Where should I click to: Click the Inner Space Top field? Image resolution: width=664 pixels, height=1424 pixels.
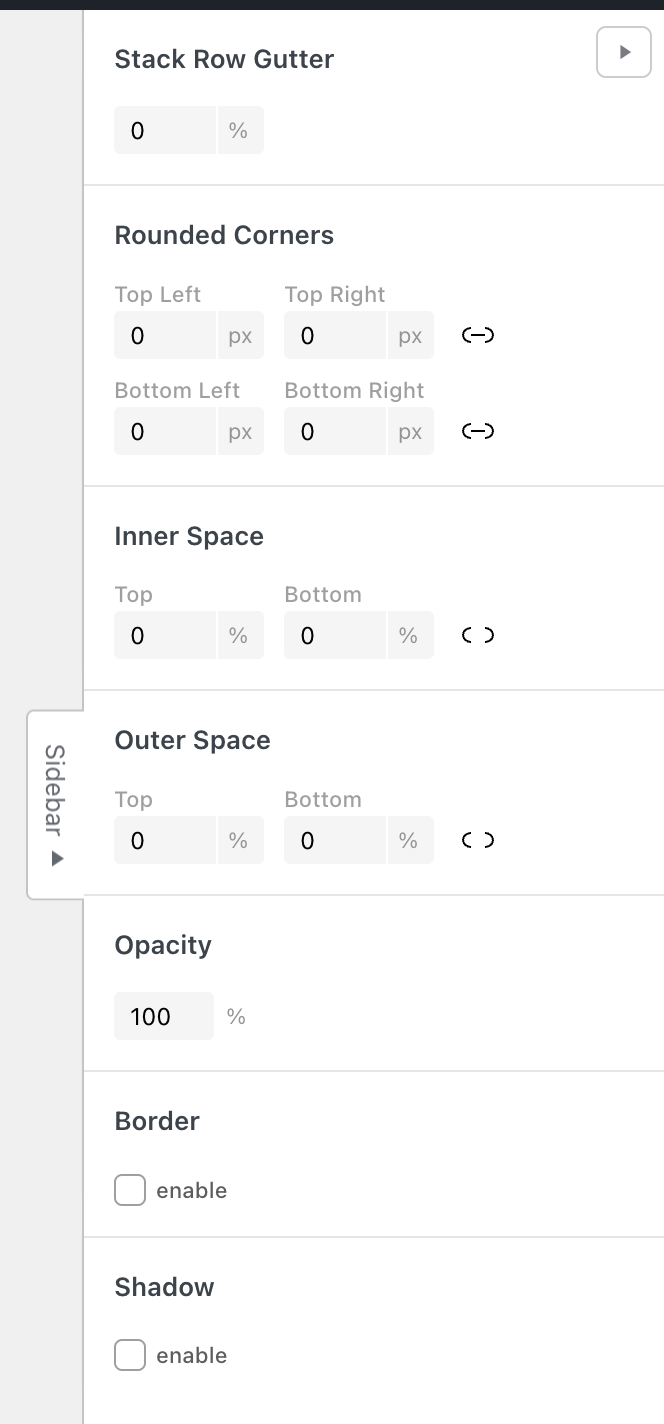165,636
